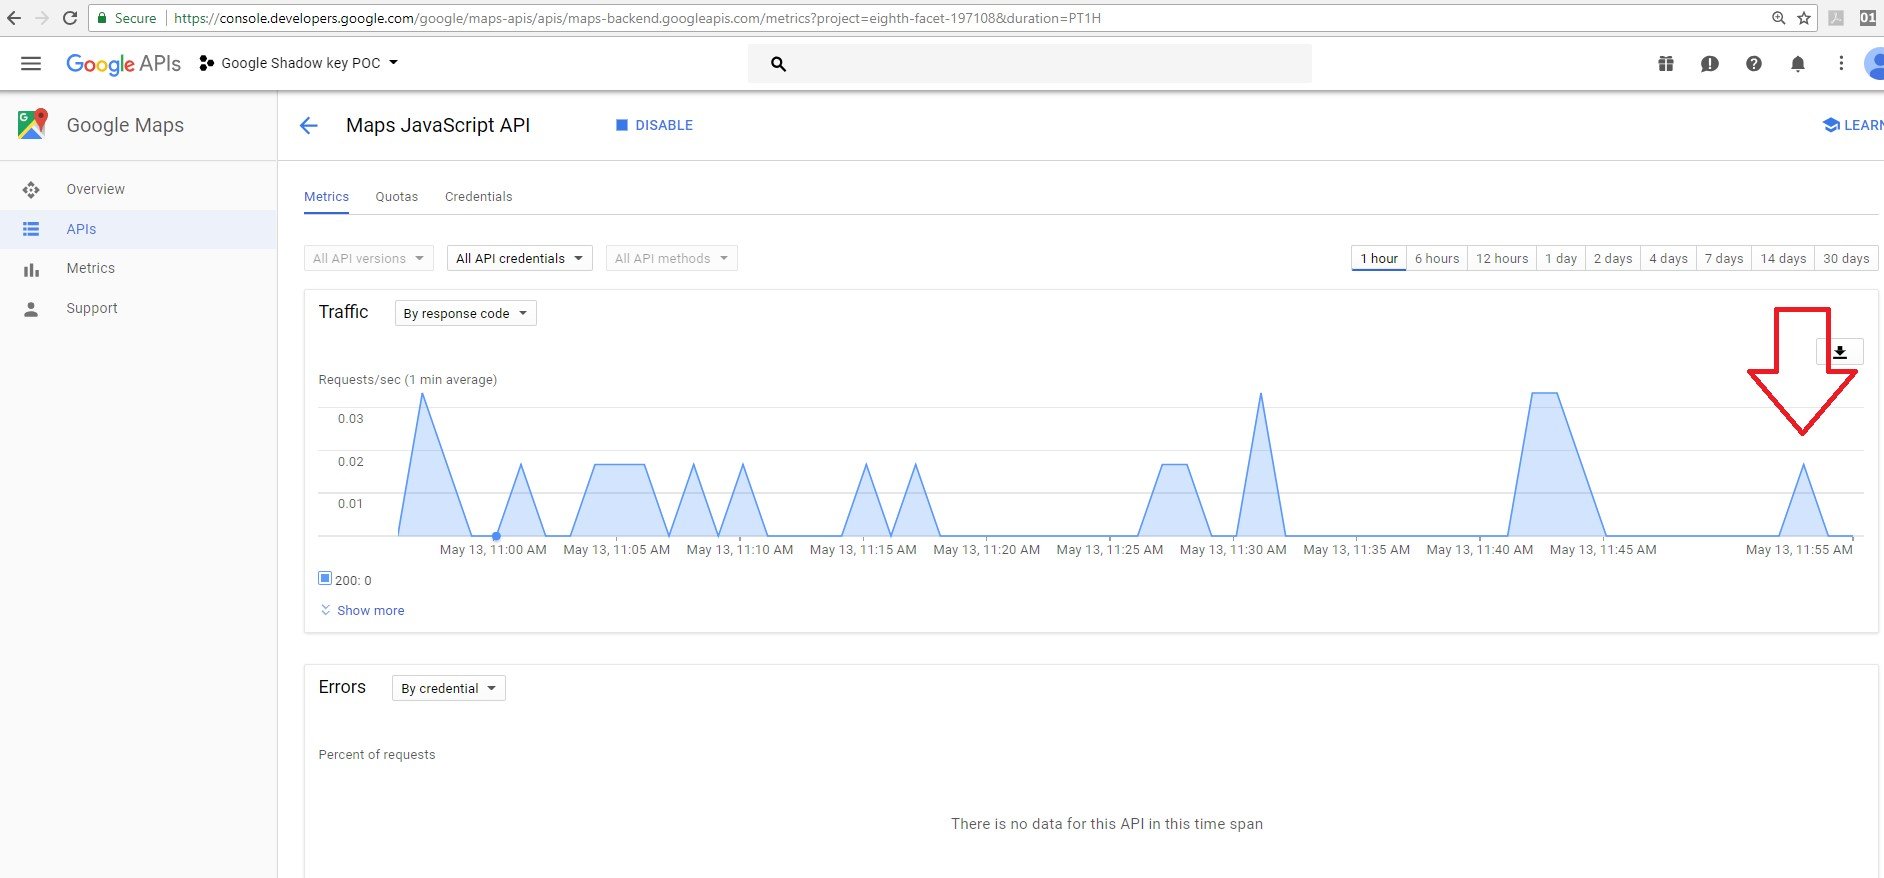Switch to the Credentials tab
1884x878 pixels.
click(478, 197)
